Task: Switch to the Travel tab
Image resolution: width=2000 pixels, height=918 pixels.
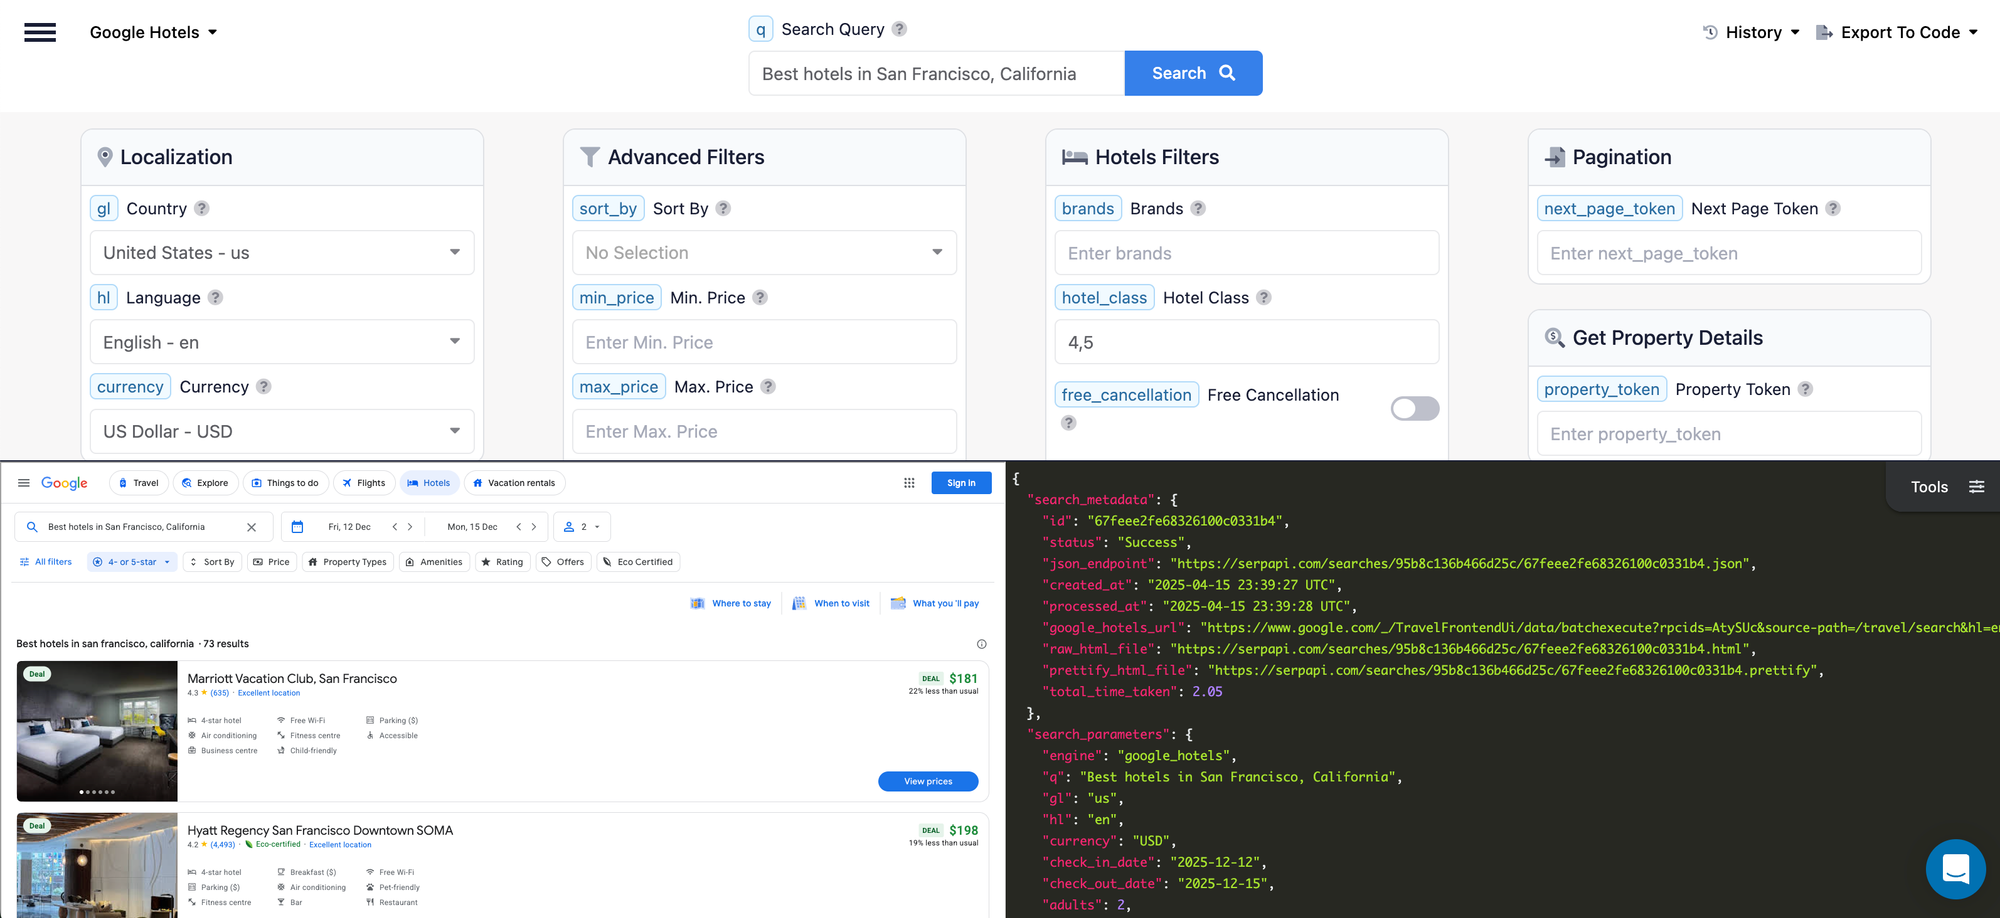Action: point(139,483)
